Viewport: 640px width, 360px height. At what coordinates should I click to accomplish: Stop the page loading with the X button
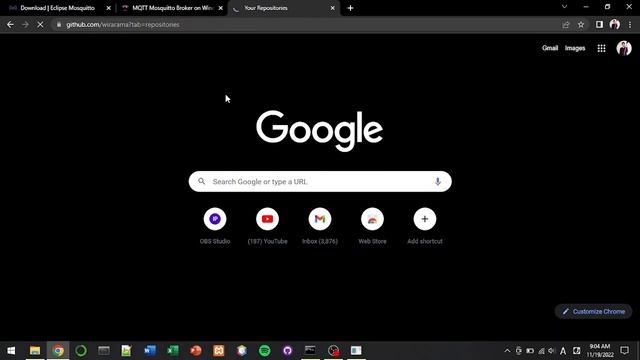(x=40, y=25)
